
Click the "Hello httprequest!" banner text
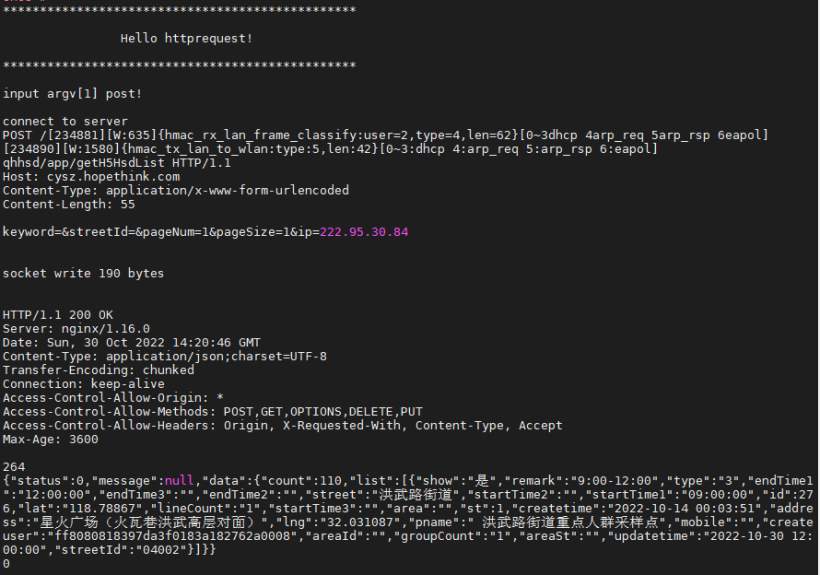pyautogui.click(x=186, y=38)
